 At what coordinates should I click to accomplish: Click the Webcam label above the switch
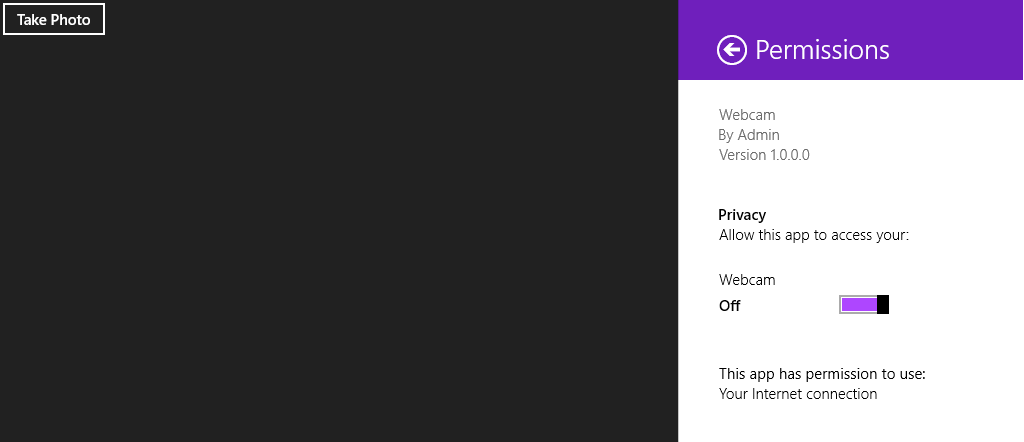tap(747, 280)
